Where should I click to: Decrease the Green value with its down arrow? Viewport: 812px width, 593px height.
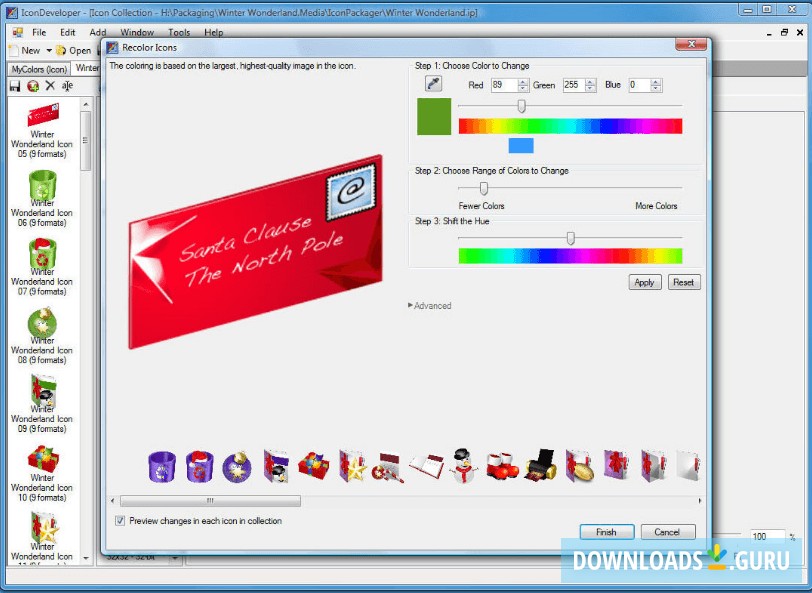coord(589,88)
